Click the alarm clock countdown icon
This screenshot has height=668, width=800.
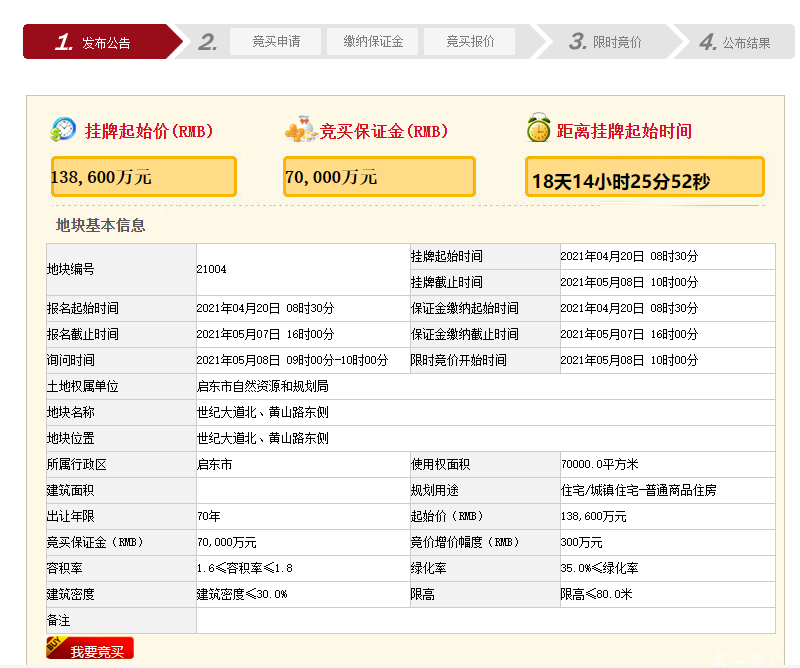point(538,128)
